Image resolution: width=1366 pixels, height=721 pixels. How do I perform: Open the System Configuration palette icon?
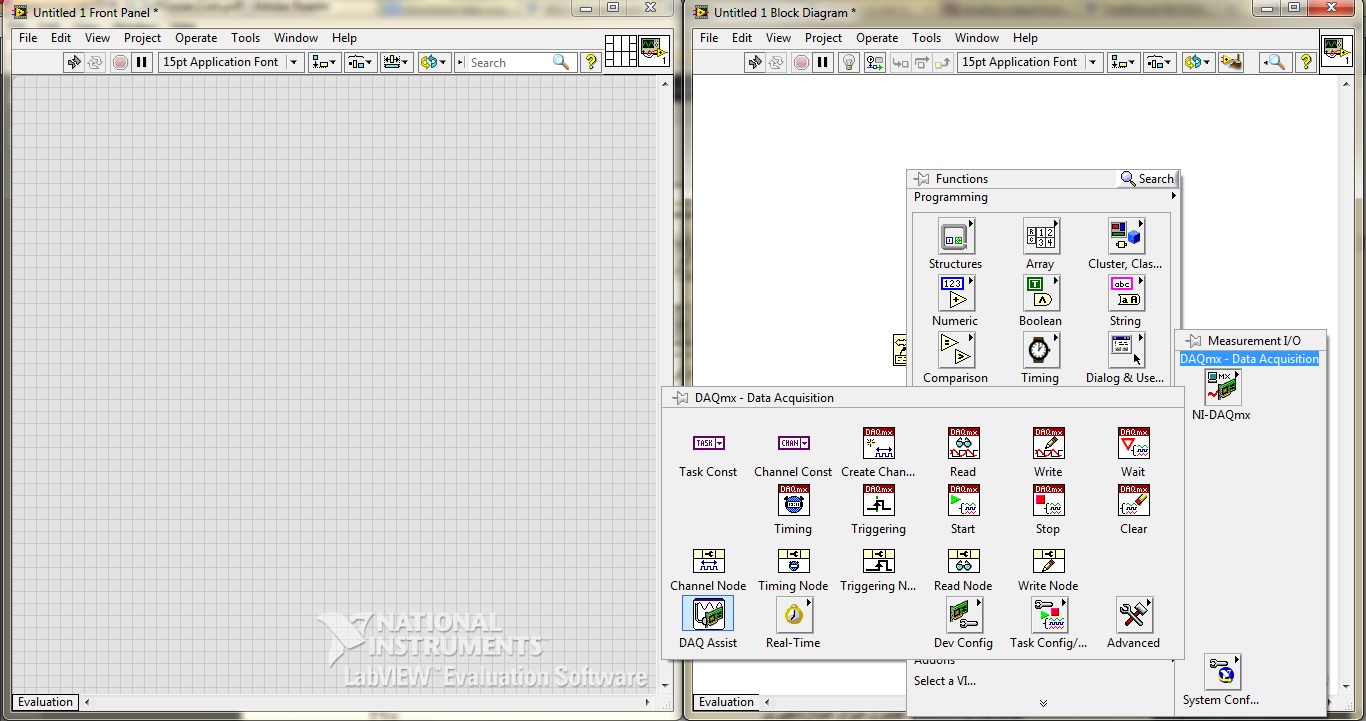pyautogui.click(x=1222, y=672)
